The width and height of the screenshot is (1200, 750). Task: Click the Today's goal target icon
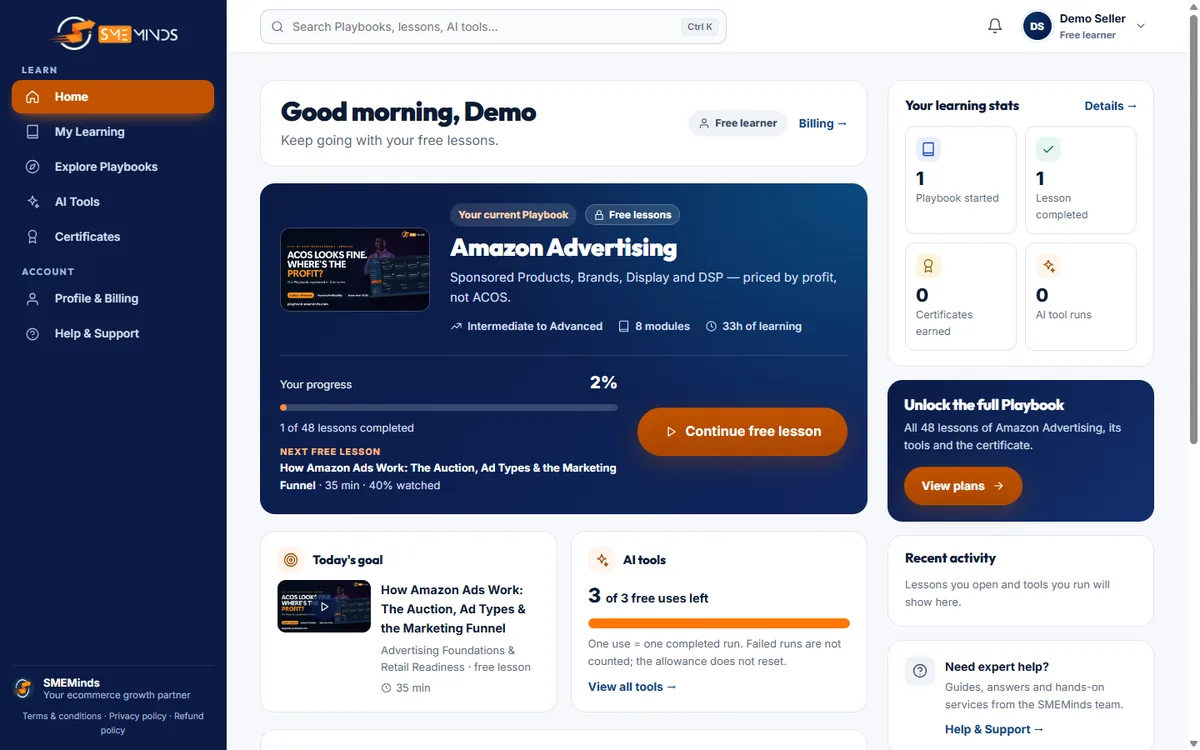coord(291,560)
